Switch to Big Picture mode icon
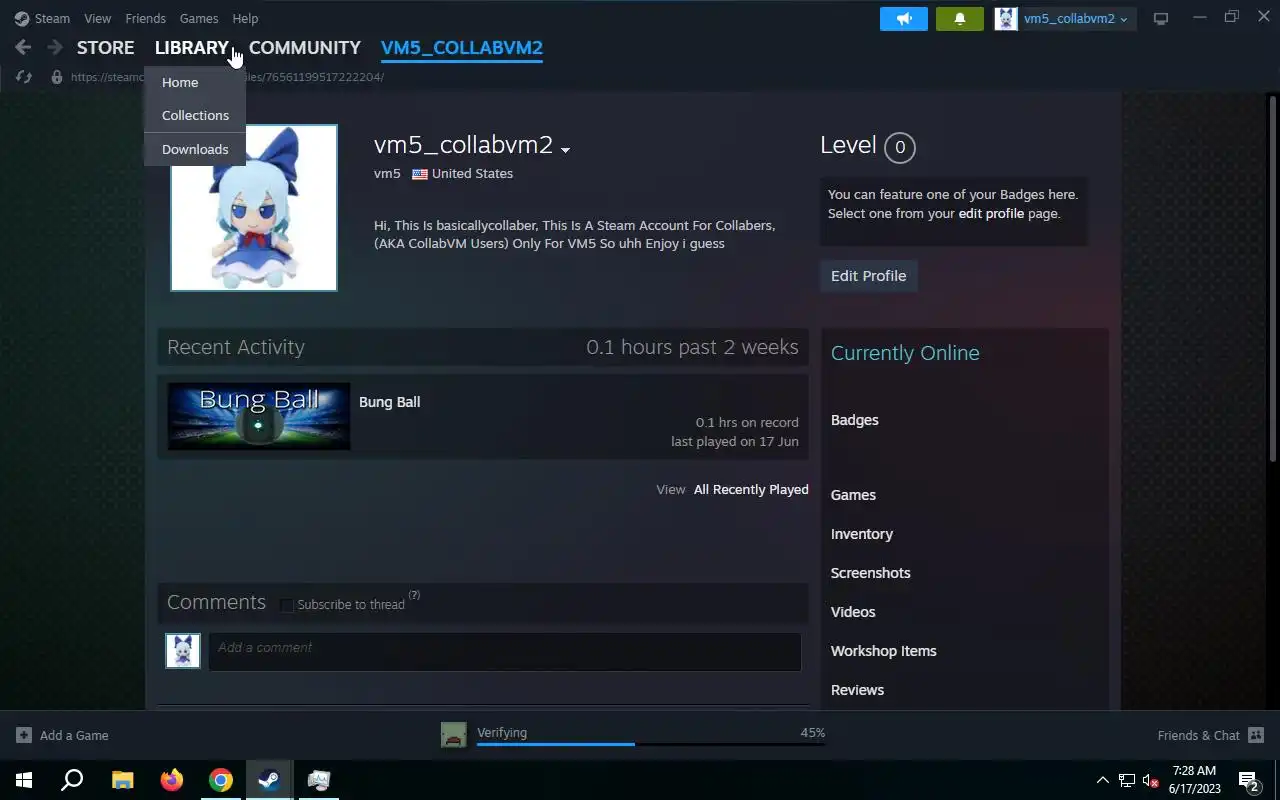Viewport: 1280px width, 800px height. click(1161, 18)
